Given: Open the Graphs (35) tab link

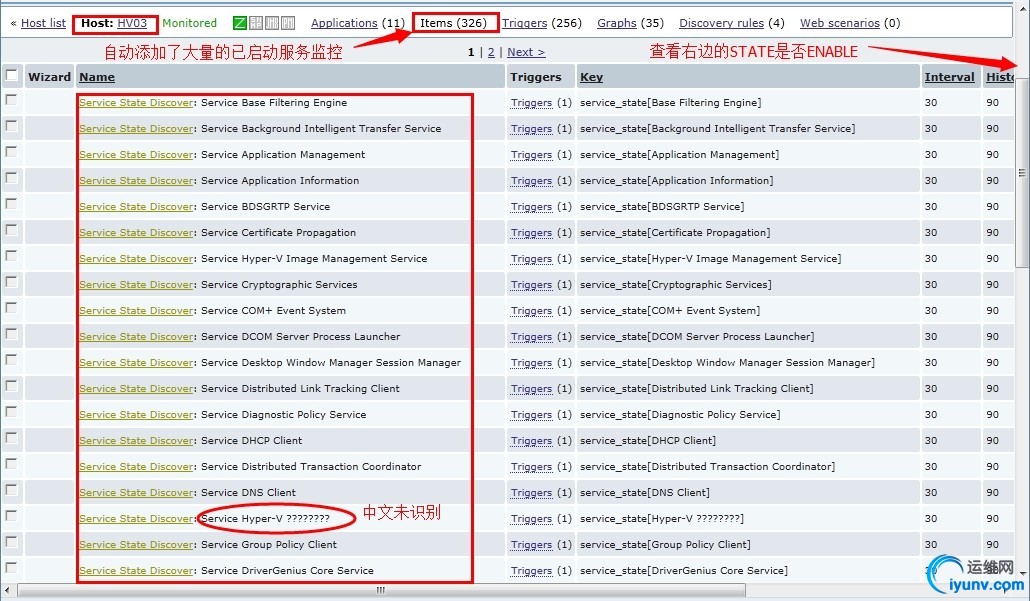Looking at the screenshot, I should (x=617, y=23).
